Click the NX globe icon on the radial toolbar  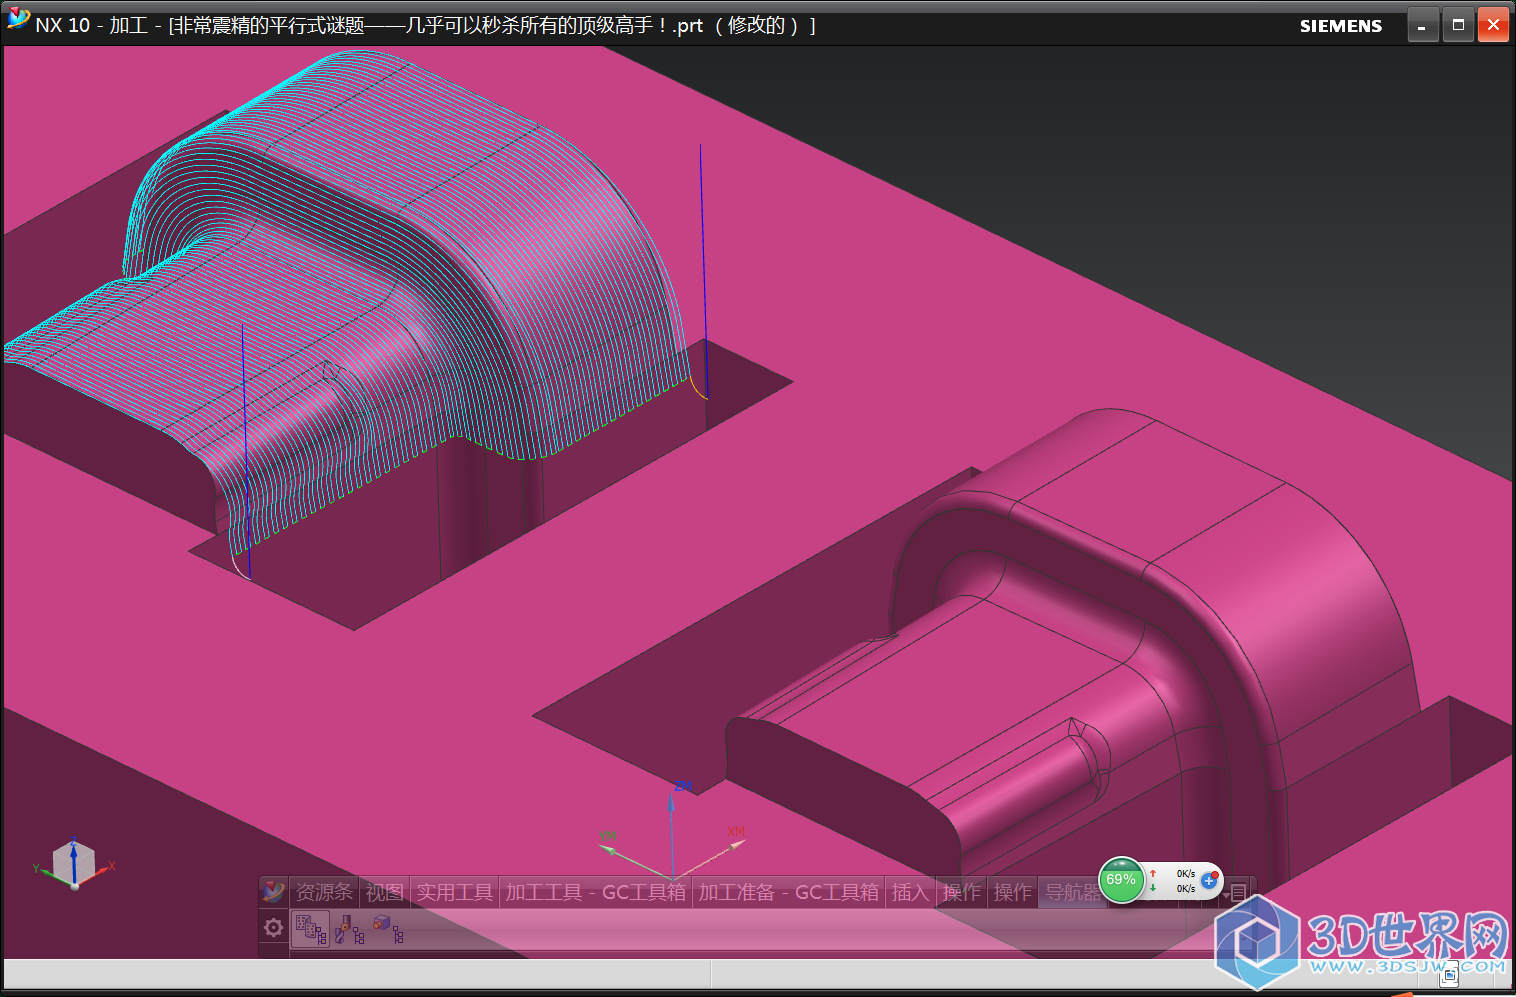(273, 891)
